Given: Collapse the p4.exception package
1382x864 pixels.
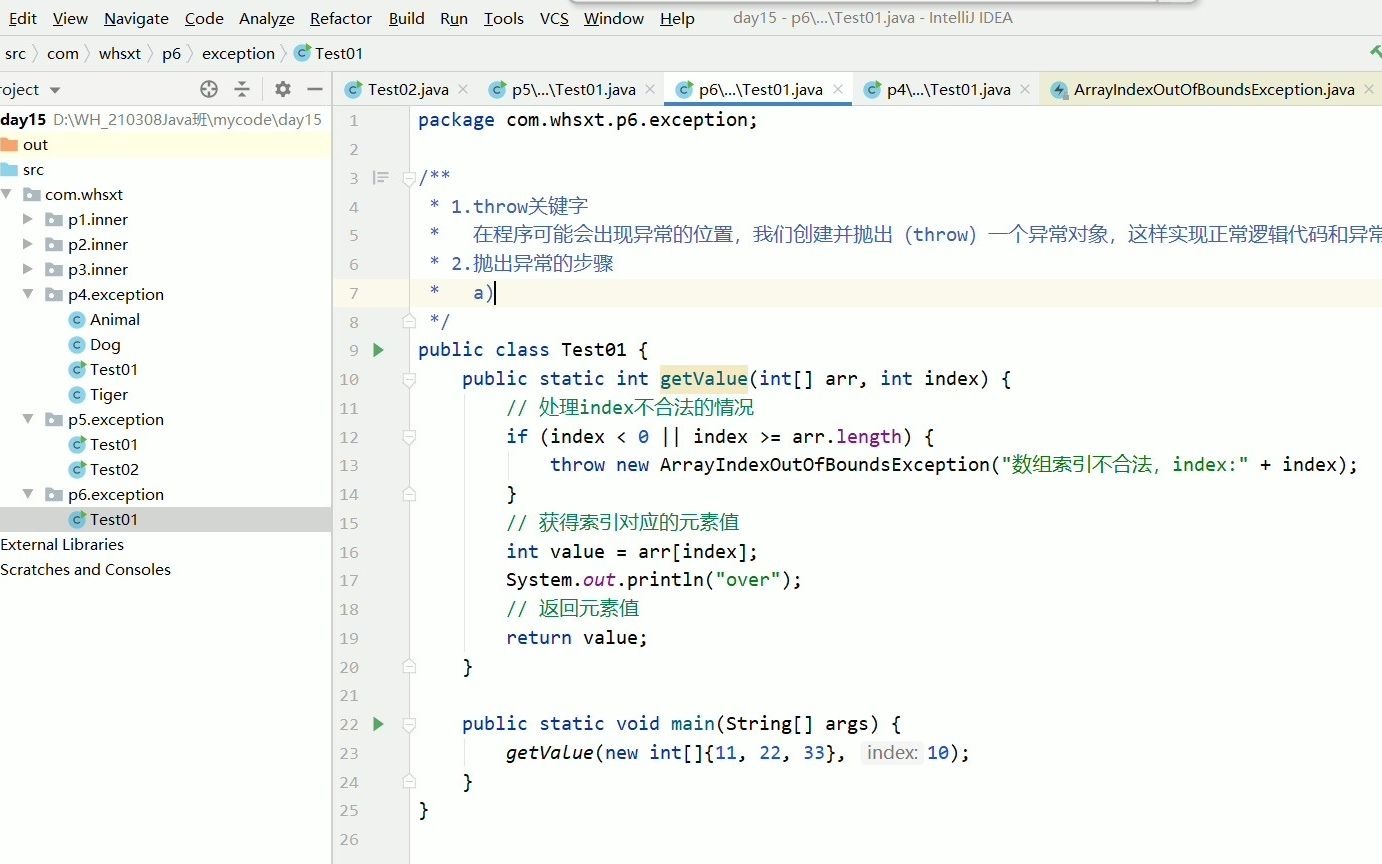Looking at the screenshot, I should (29, 295).
